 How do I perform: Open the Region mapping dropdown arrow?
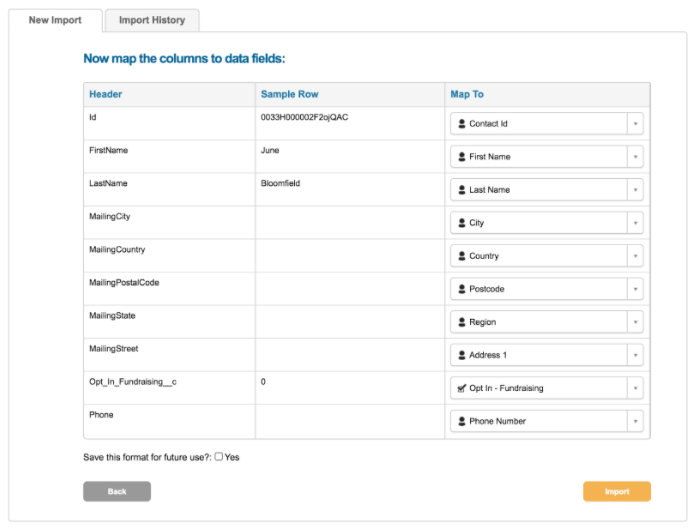pos(635,322)
